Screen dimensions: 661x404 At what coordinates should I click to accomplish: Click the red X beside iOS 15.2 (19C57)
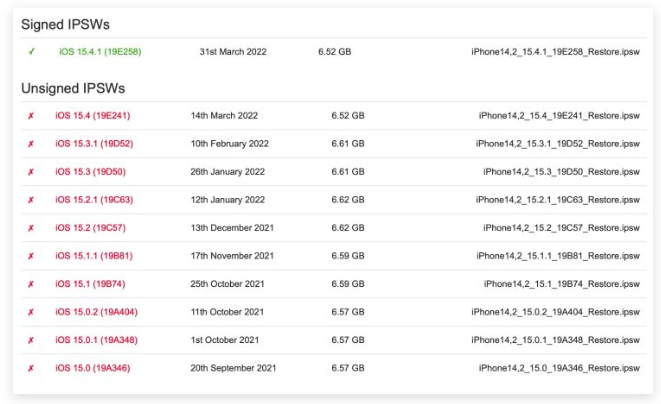(x=31, y=228)
